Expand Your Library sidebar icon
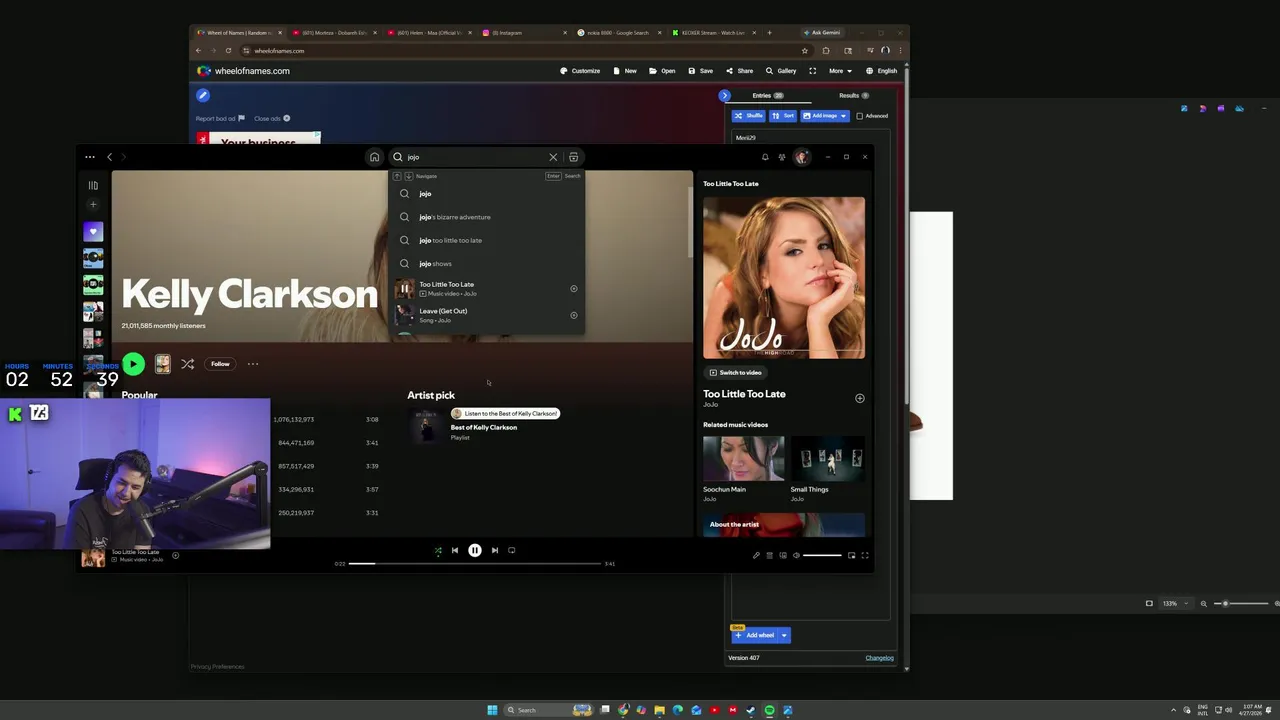Screen dimensions: 1280x720 click(x=93, y=185)
